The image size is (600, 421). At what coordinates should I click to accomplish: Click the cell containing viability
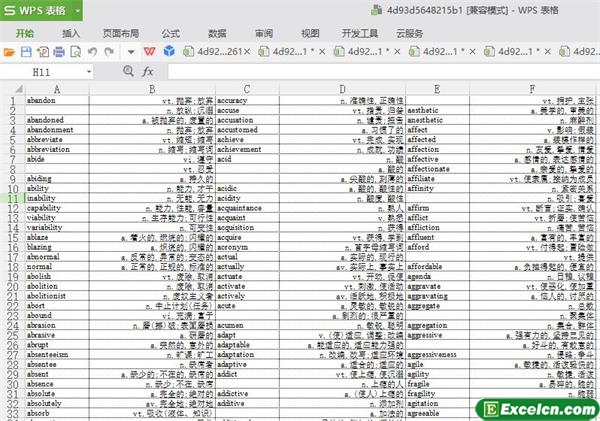tap(57, 218)
